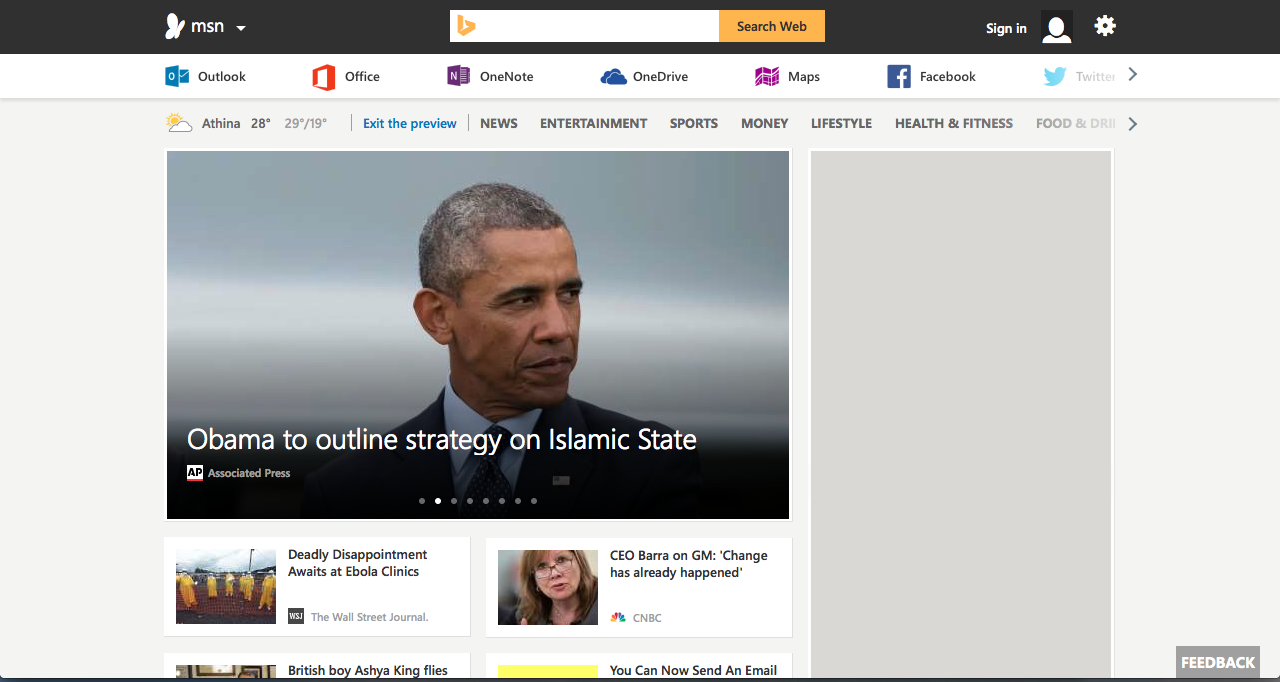Open the Office icon
The image size is (1280, 682).
(x=323, y=76)
